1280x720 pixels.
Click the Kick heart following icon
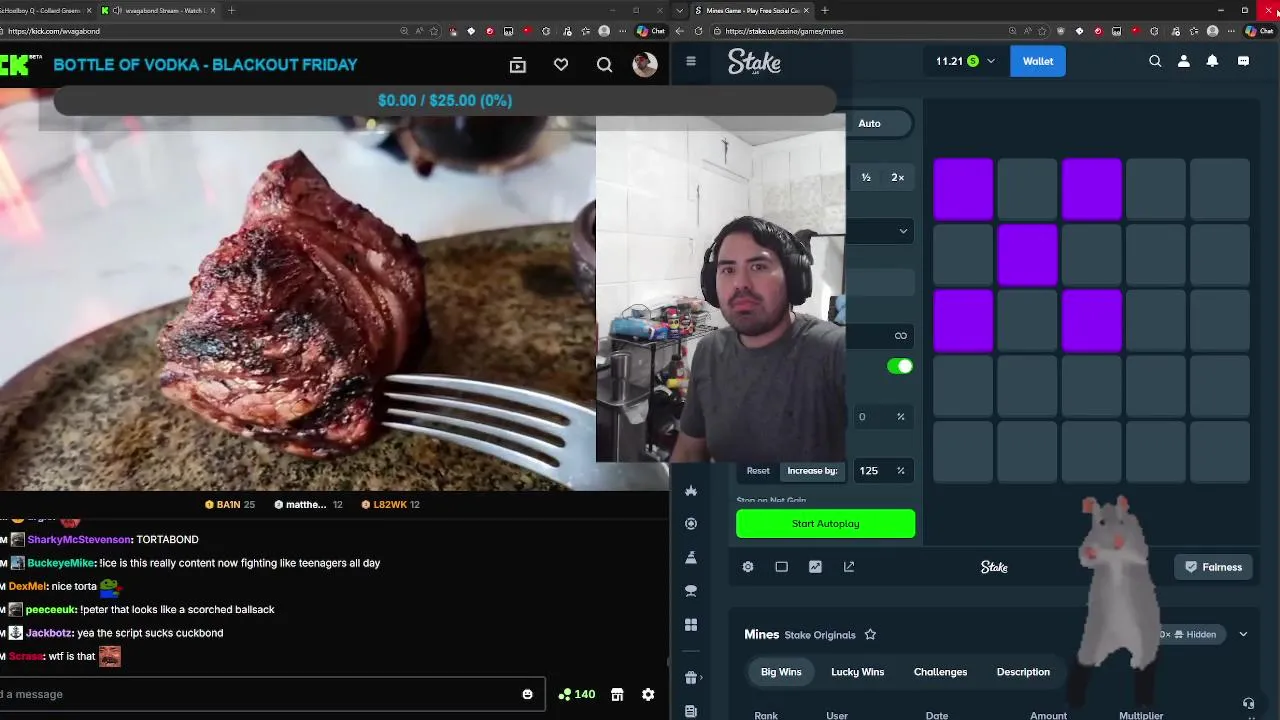tap(561, 65)
